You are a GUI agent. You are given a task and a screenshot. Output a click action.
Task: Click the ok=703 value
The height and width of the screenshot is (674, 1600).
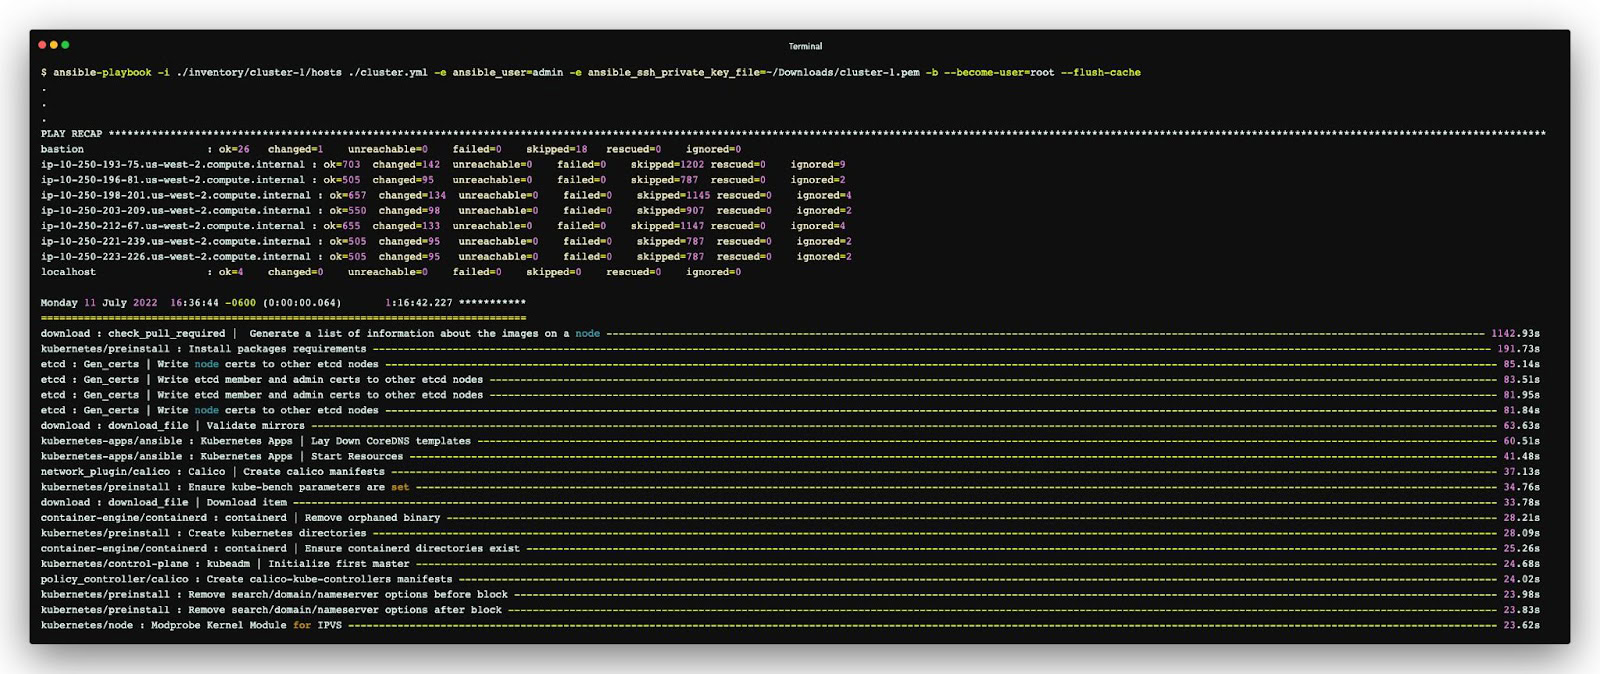[342, 165]
